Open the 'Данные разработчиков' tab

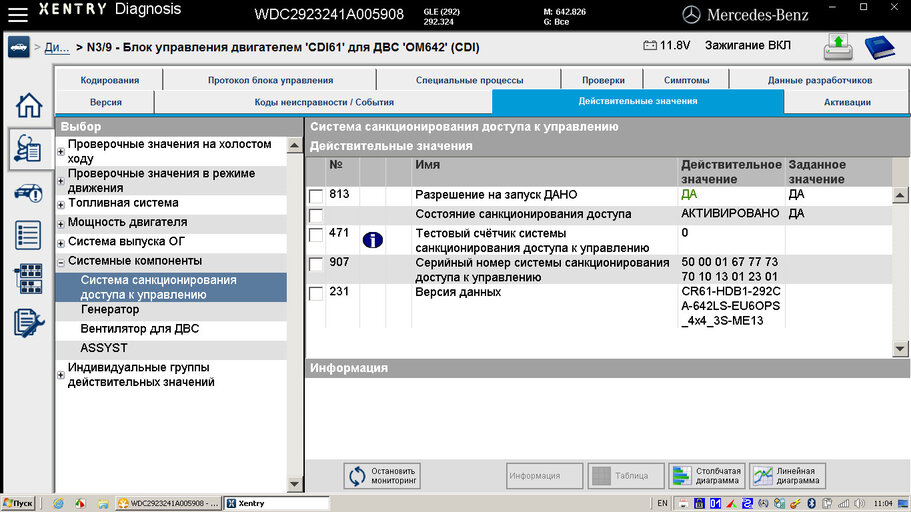pyautogui.click(x=819, y=80)
